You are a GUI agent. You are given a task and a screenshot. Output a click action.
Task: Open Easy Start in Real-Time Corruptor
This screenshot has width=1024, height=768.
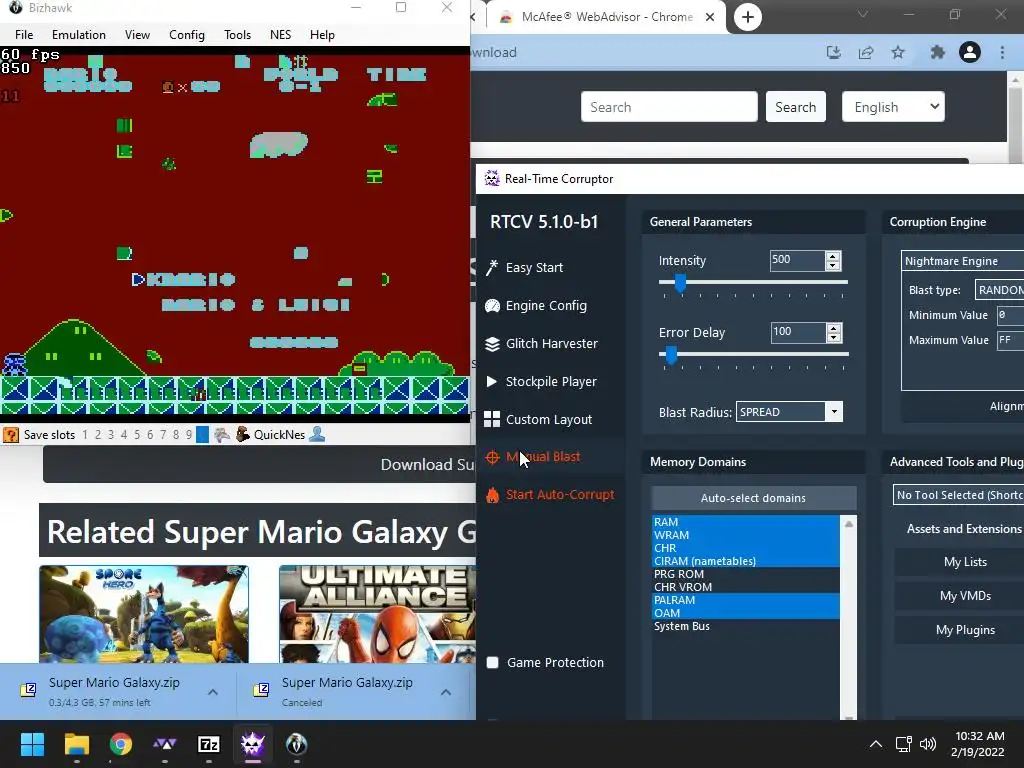coord(524,268)
